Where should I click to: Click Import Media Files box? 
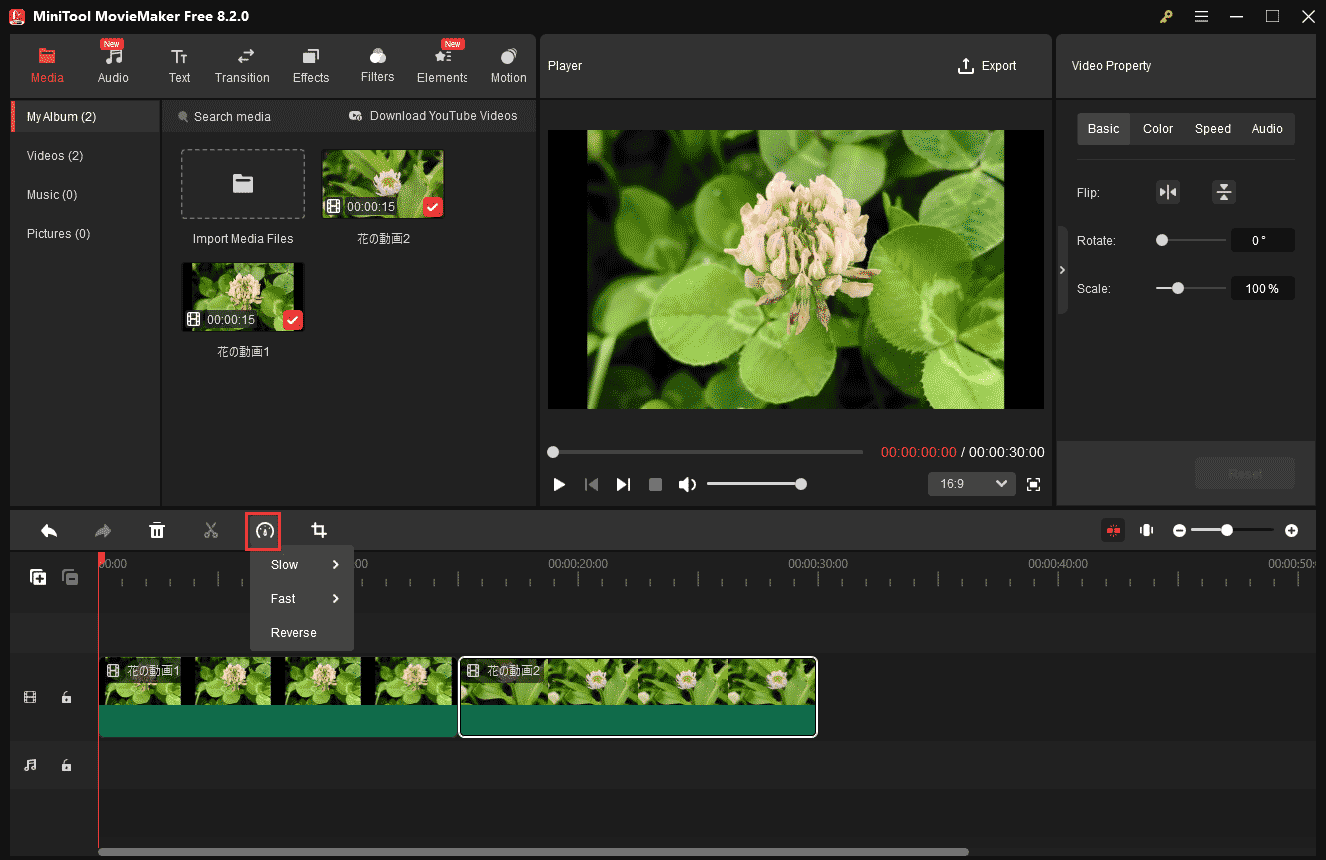pyautogui.click(x=243, y=184)
